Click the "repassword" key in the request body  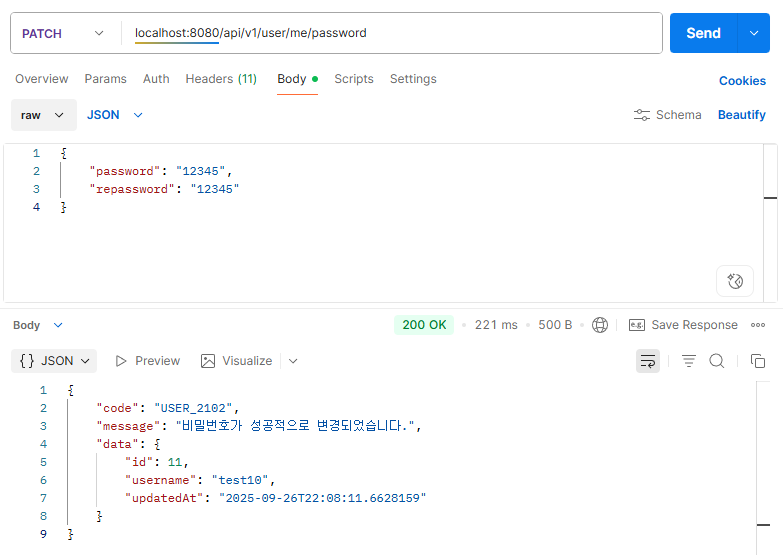tap(132, 189)
